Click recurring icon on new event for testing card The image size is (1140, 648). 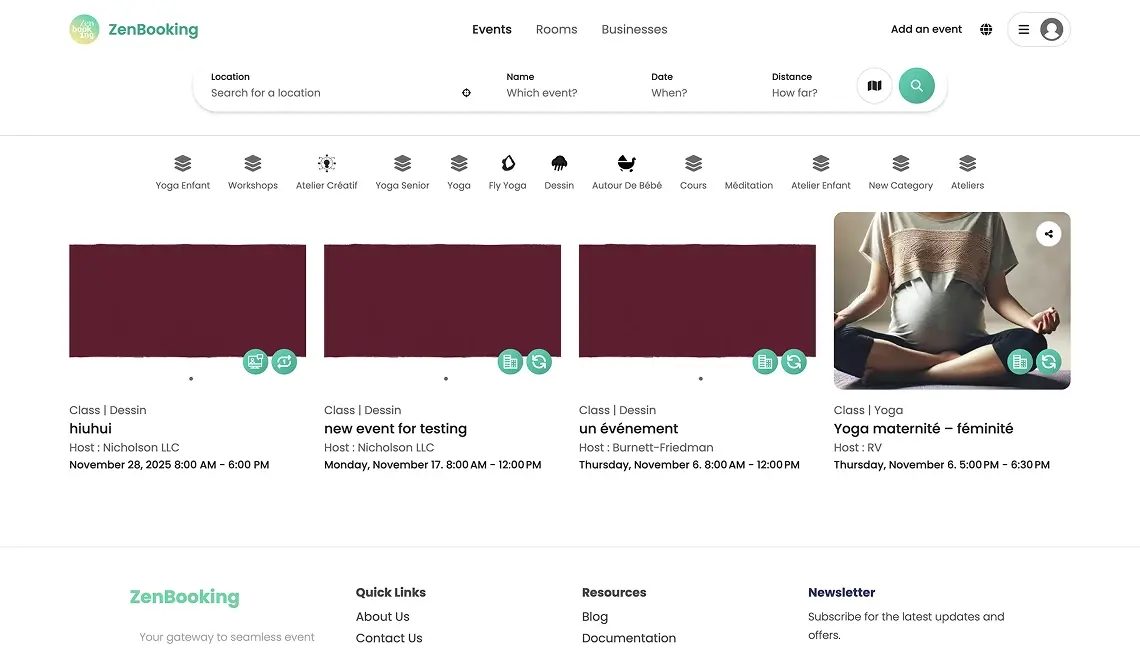coord(539,361)
